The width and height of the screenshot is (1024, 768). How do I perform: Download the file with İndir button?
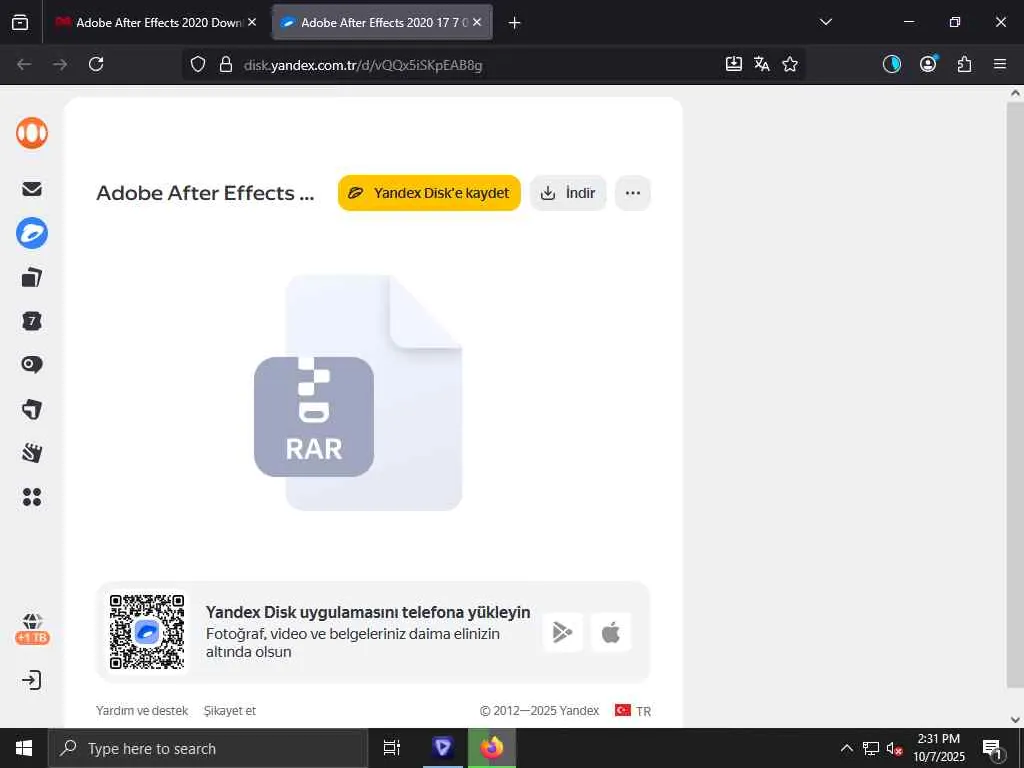tap(568, 193)
